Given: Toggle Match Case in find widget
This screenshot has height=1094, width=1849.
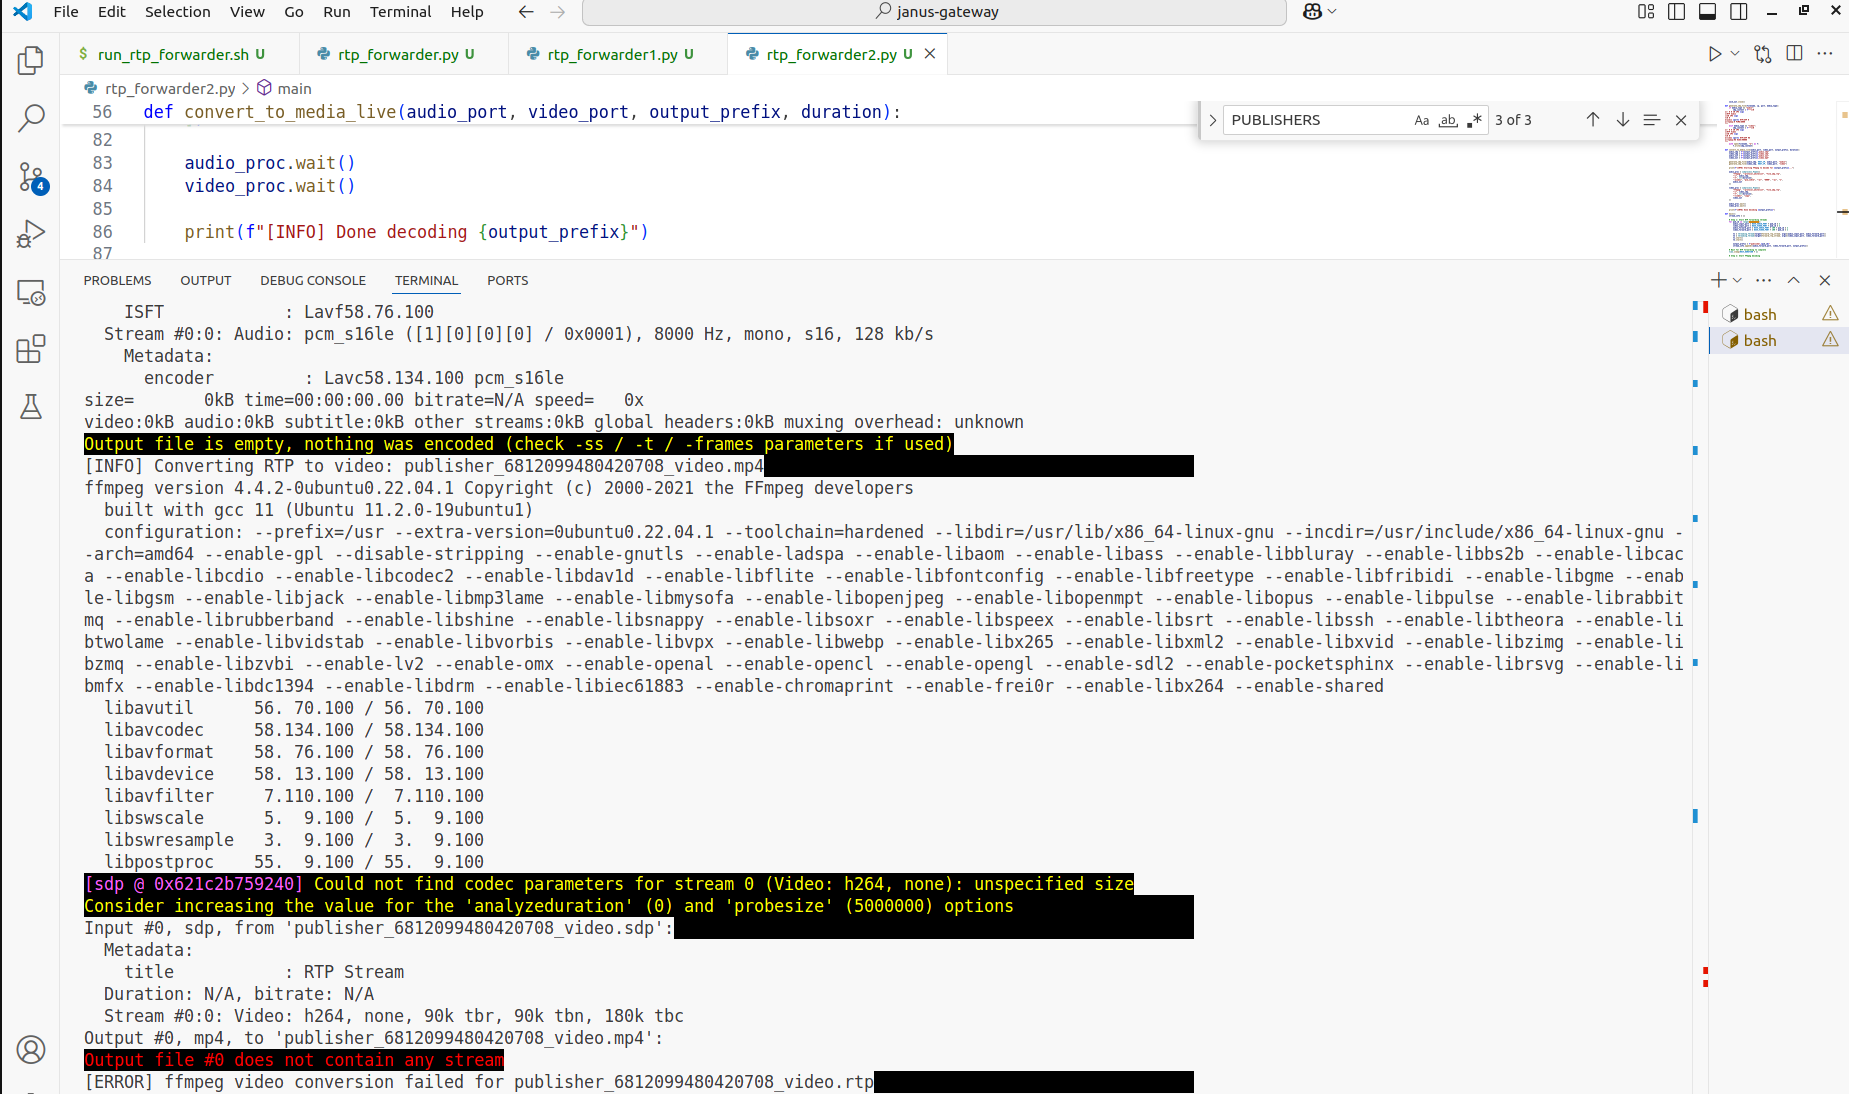Looking at the screenshot, I should (x=1422, y=120).
